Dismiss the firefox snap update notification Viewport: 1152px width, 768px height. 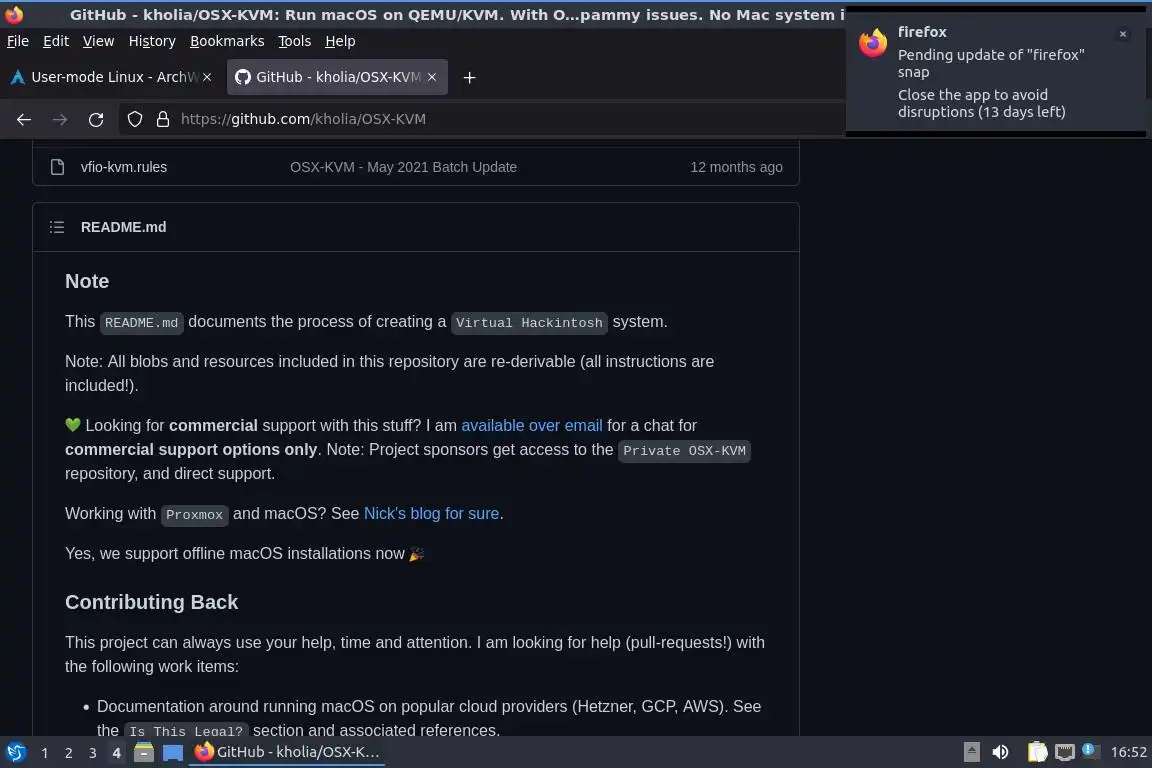click(x=1123, y=34)
